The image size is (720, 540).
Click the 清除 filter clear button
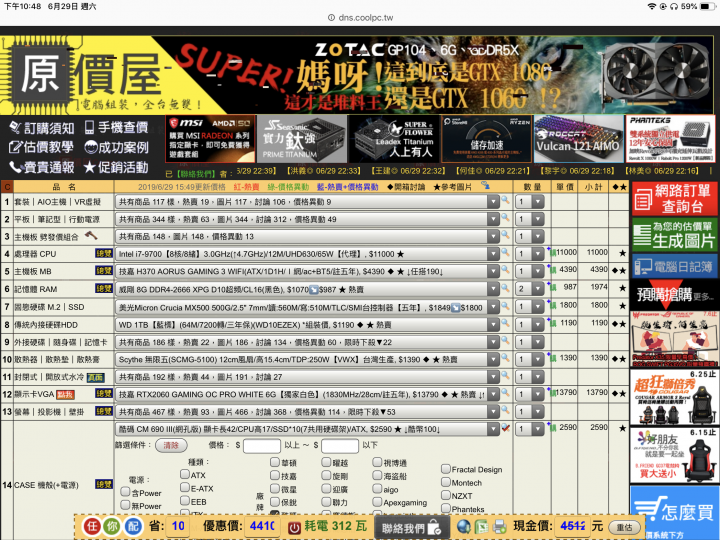pyautogui.click(x=171, y=445)
